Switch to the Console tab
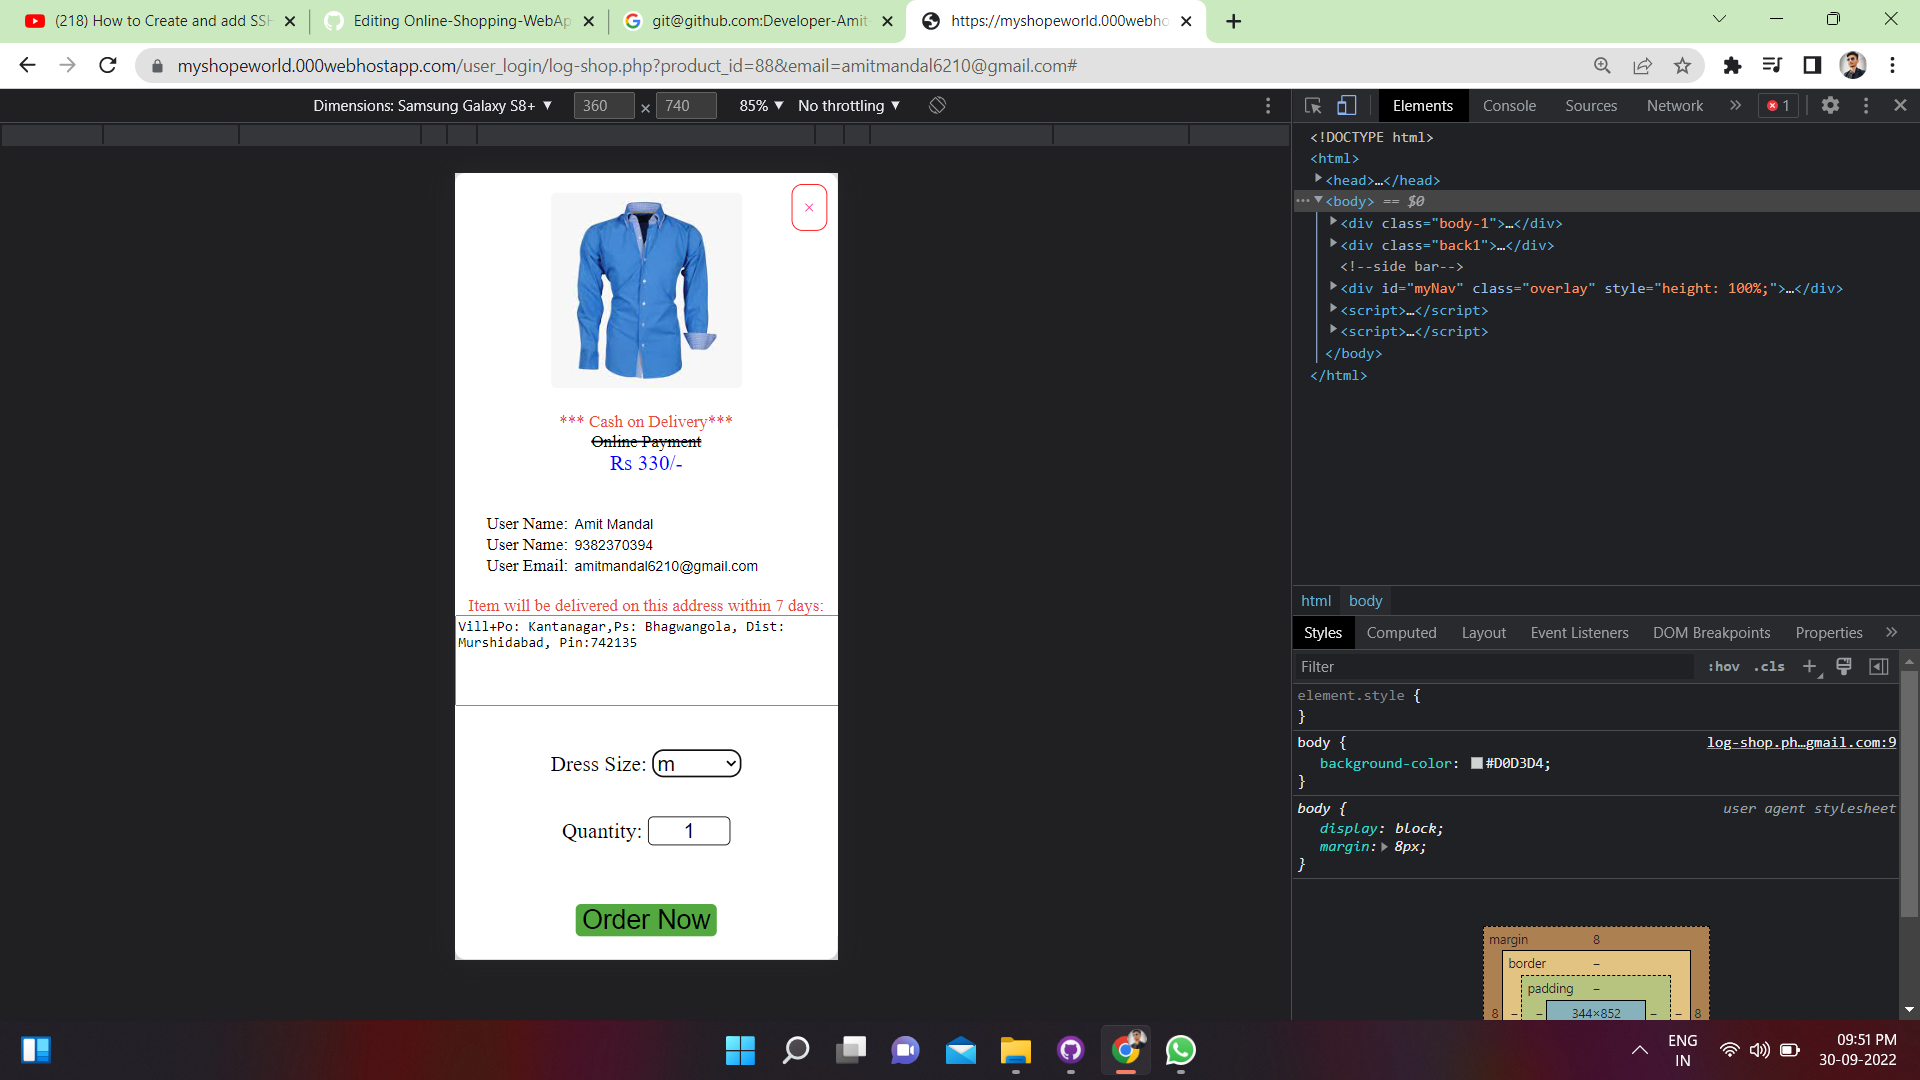The image size is (1920, 1080). tap(1509, 105)
